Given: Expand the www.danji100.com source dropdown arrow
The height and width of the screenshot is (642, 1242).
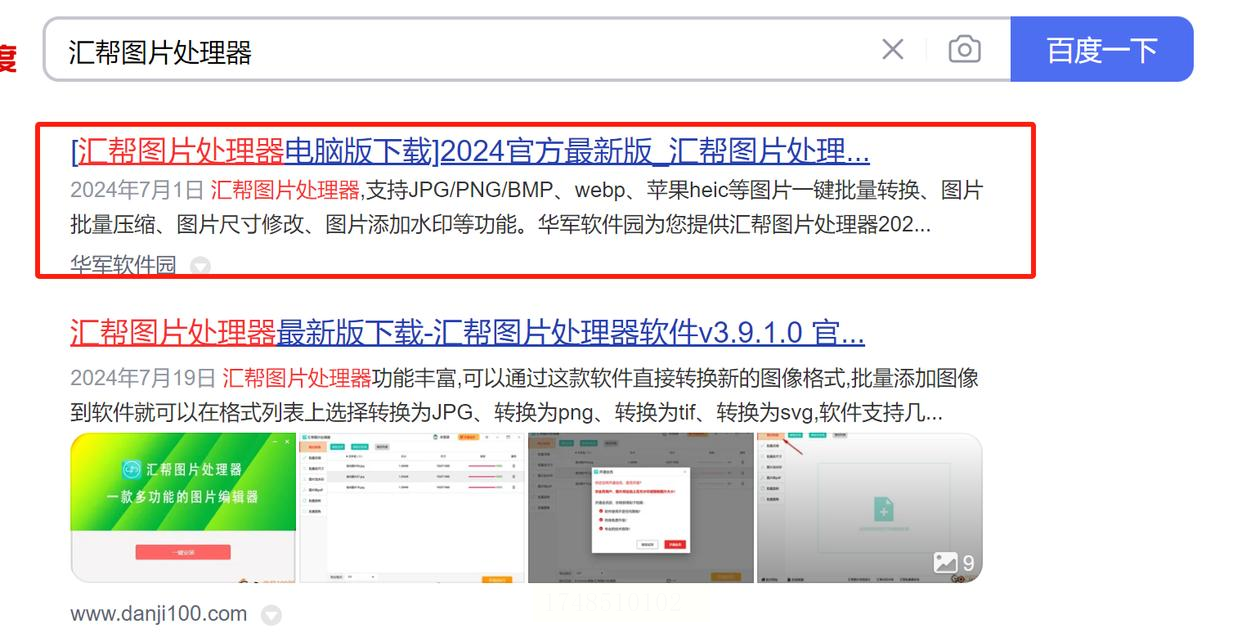Looking at the screenshot, I should (271, 615).
